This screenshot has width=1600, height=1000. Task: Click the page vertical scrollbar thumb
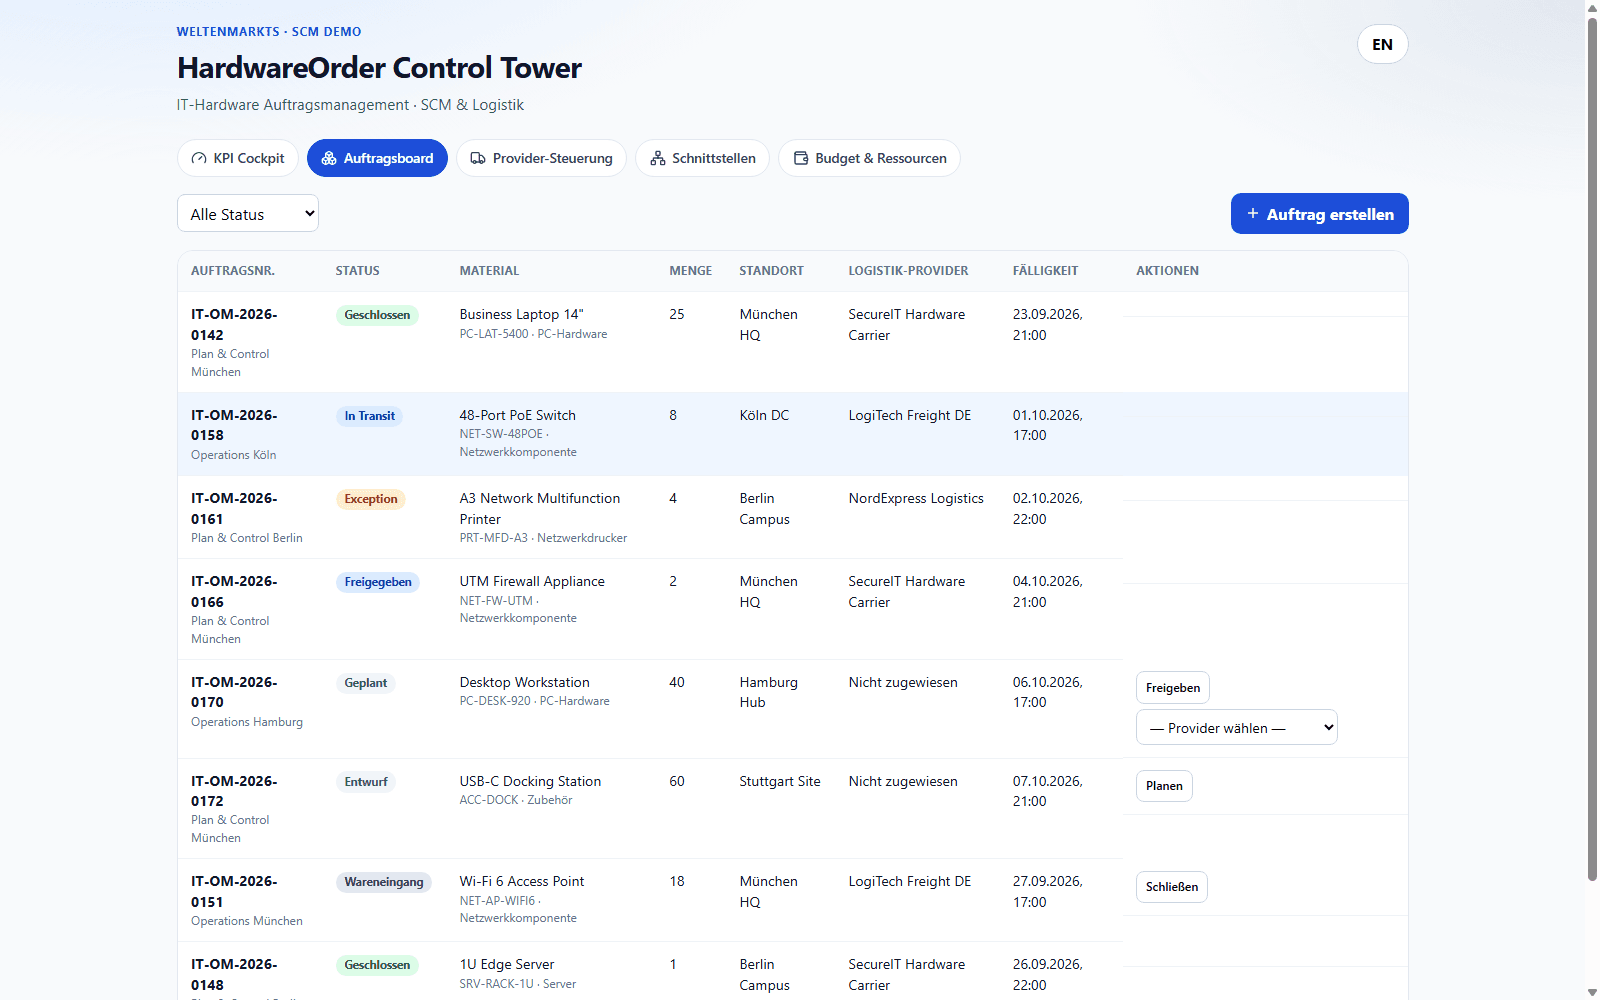1592,448
